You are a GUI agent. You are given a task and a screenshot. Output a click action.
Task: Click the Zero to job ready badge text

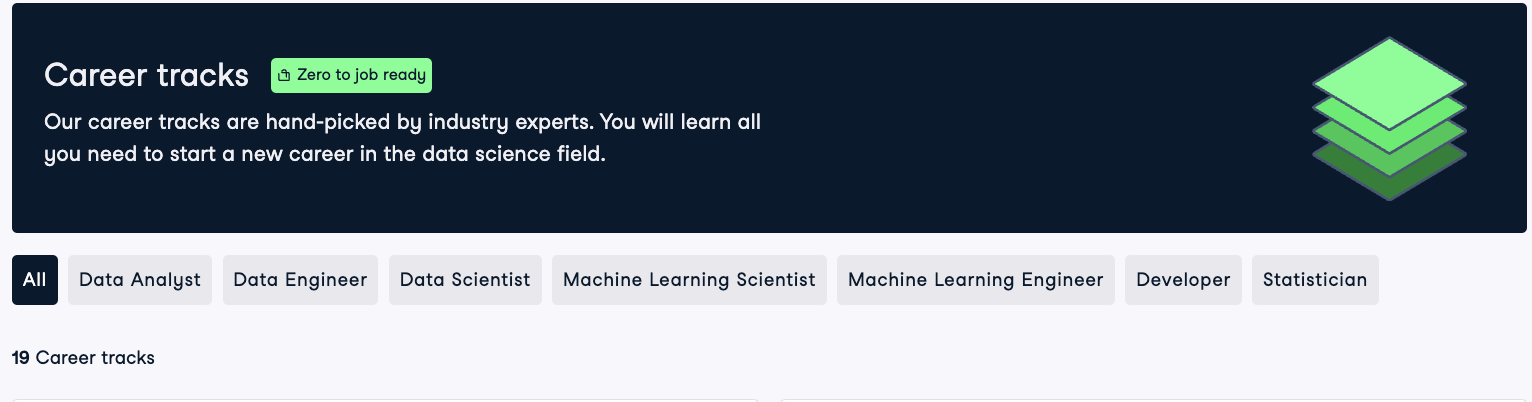coord(361,75)
